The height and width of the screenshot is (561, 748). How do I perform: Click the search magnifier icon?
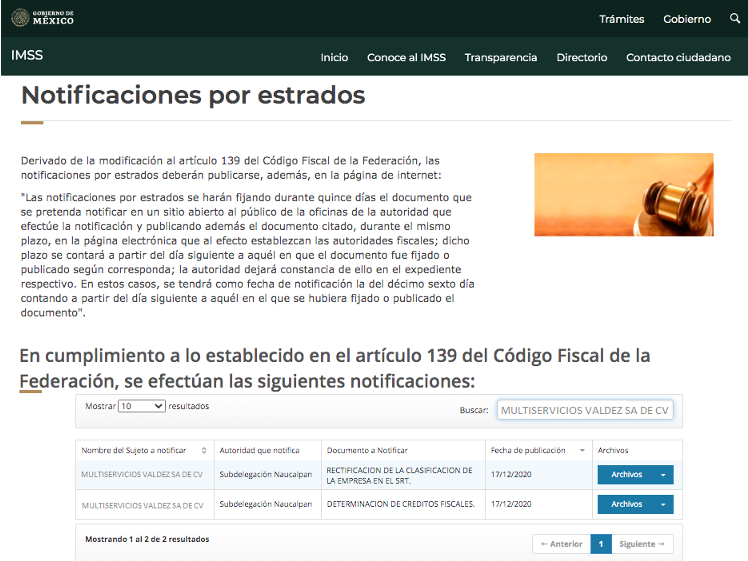[x=735, y=19]
